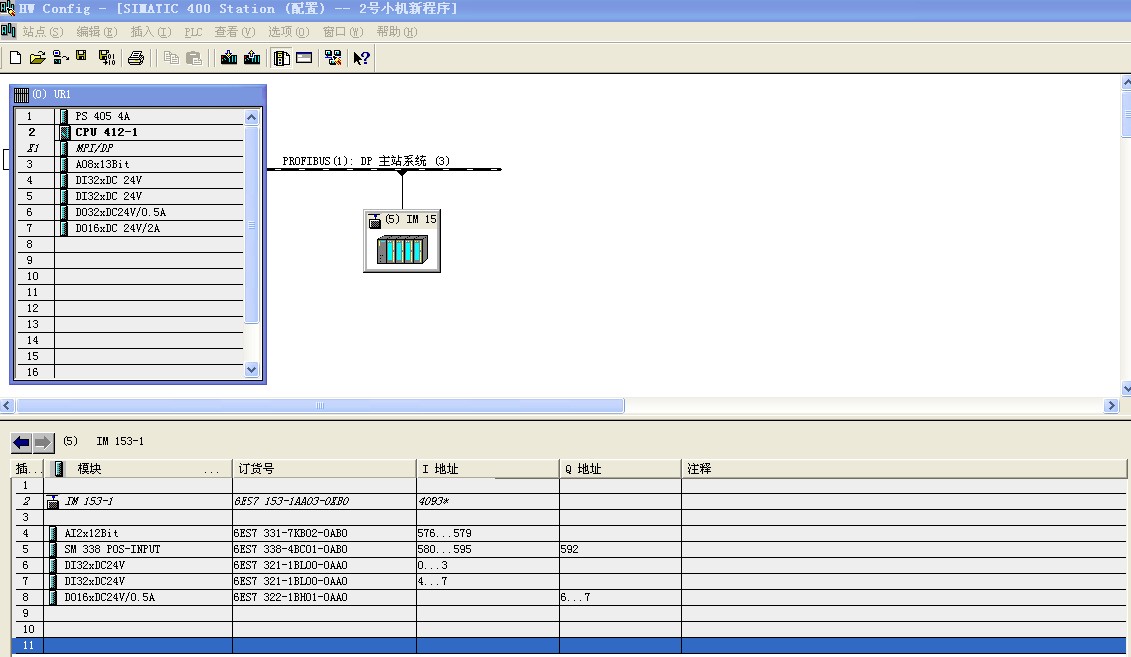Image resolution: width=1131 pixels, height=657 pixels.
Task: Select PS 405 4A in rack slot 1
Action: pyautogui.click(x=130, y=116)
